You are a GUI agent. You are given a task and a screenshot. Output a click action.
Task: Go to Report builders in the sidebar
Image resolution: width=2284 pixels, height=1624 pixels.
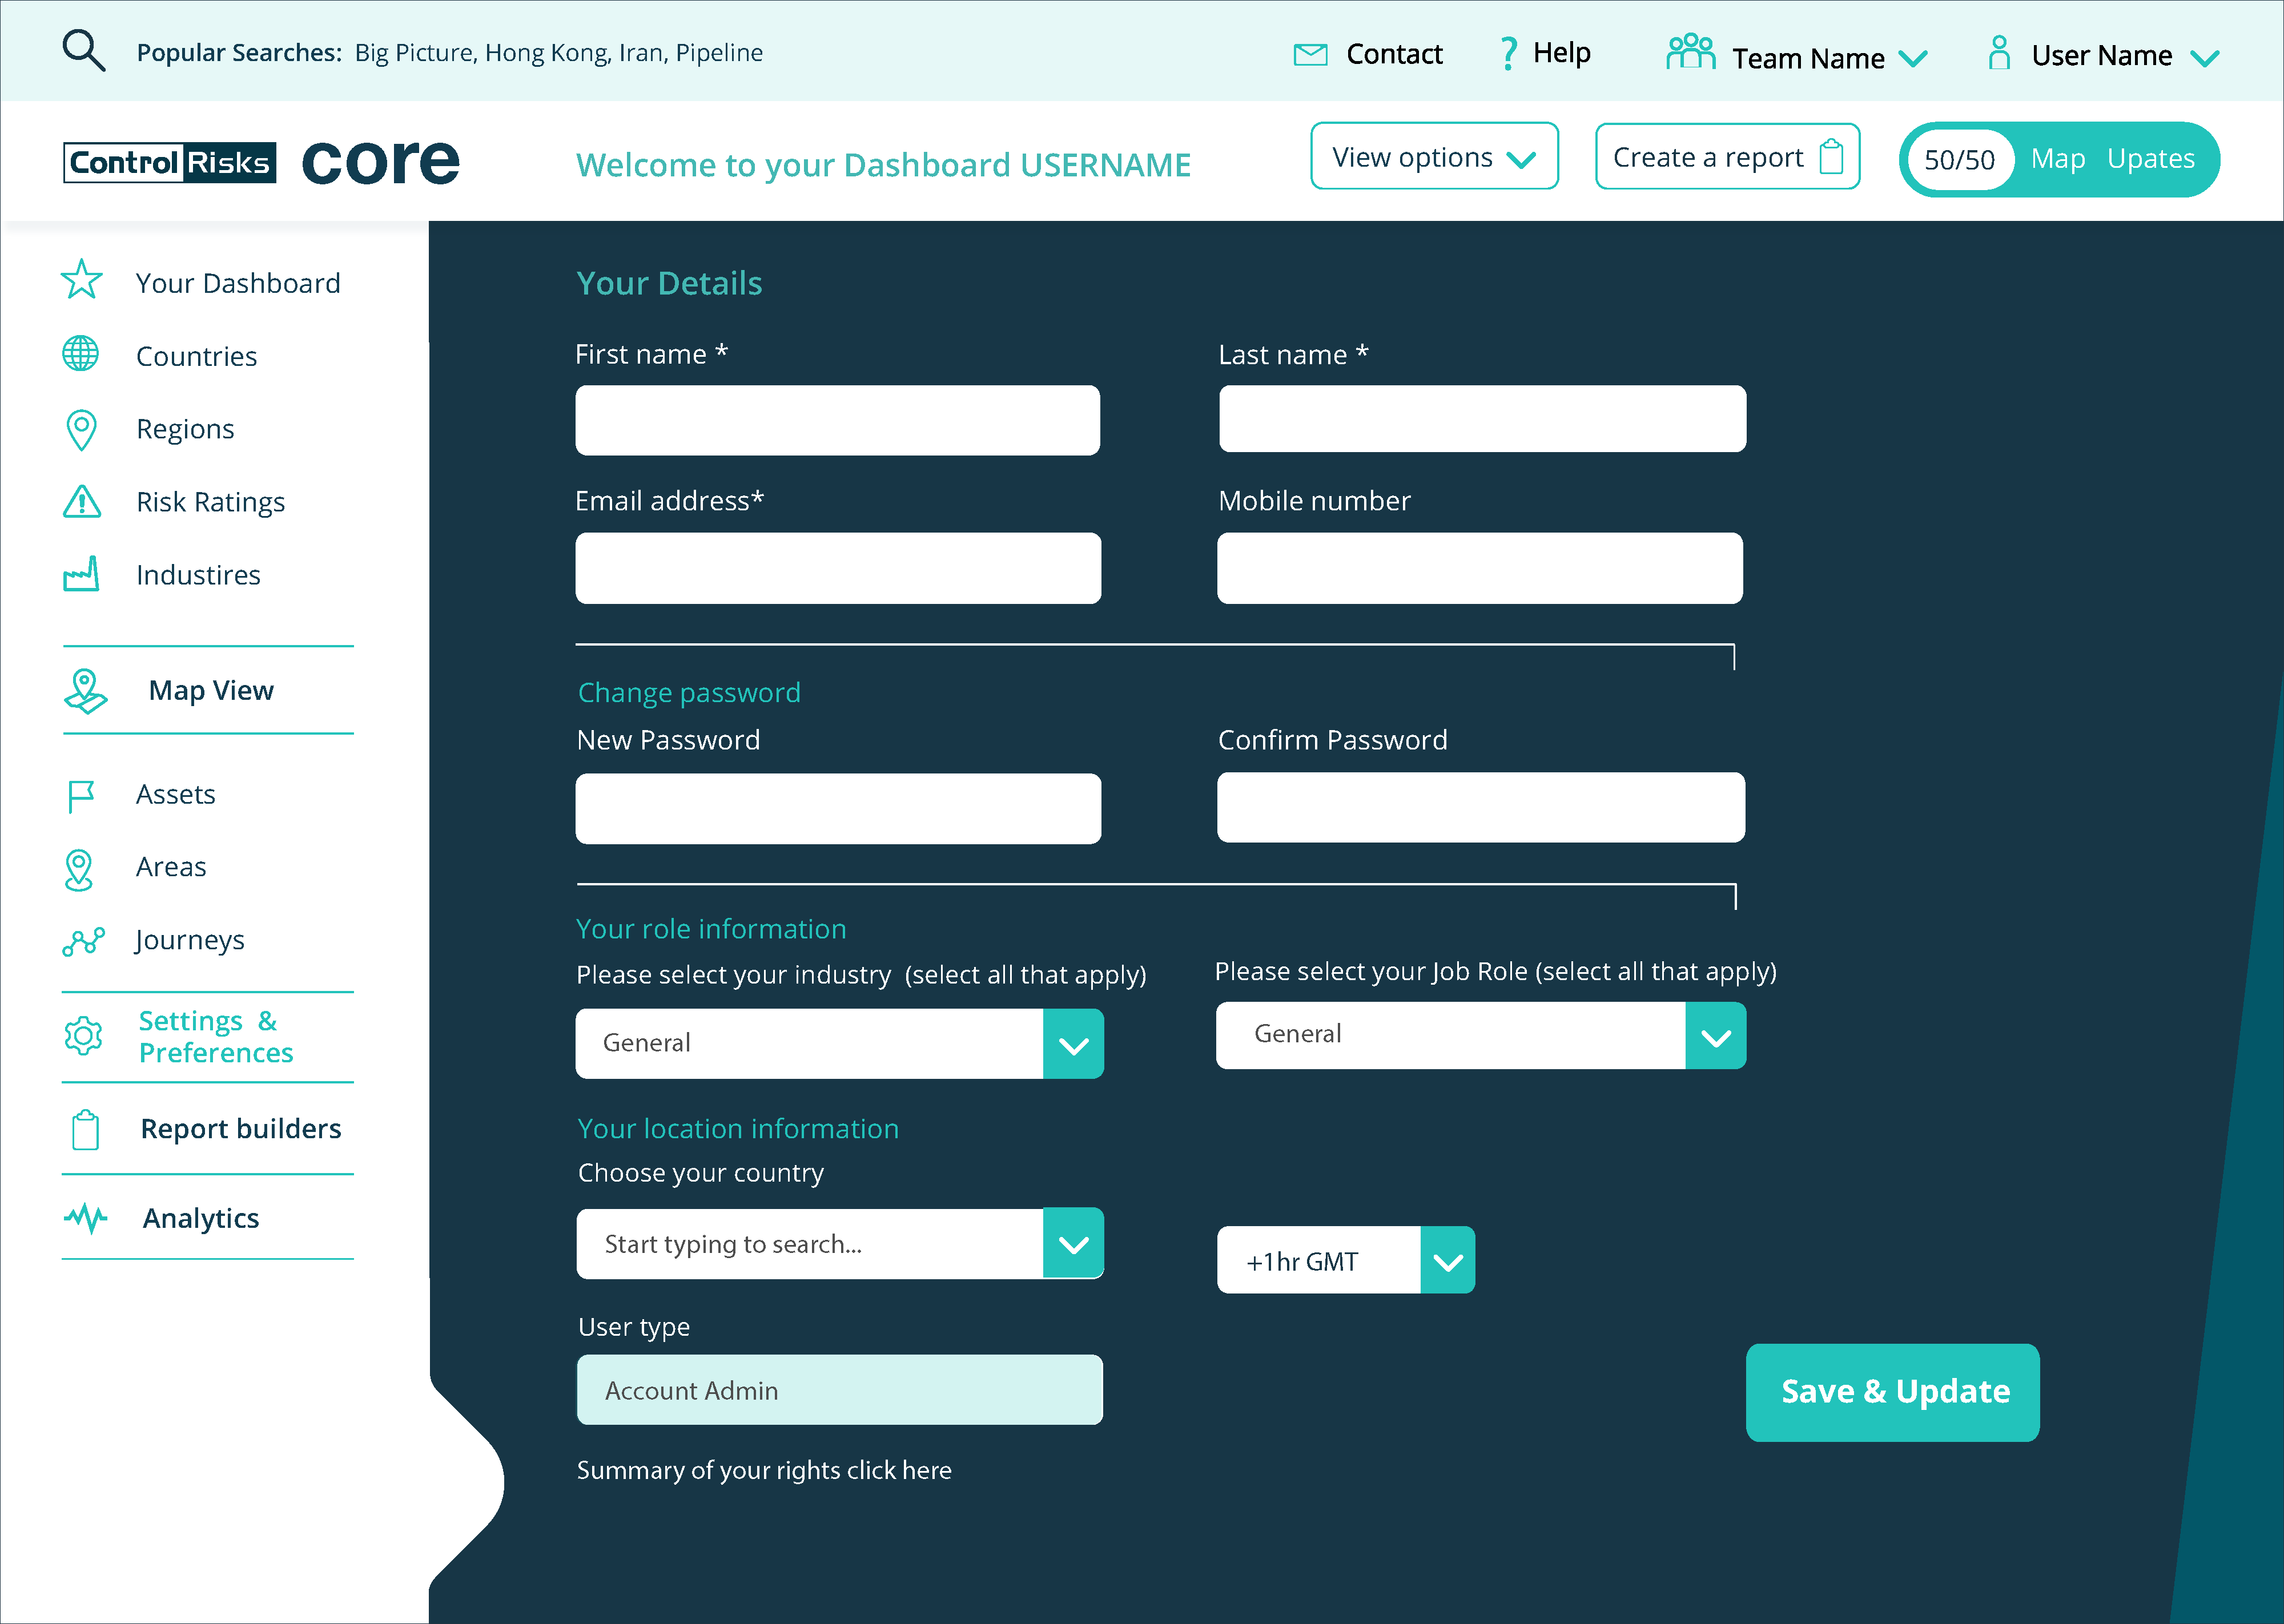pyautogui.click(x=240, y=1129)
